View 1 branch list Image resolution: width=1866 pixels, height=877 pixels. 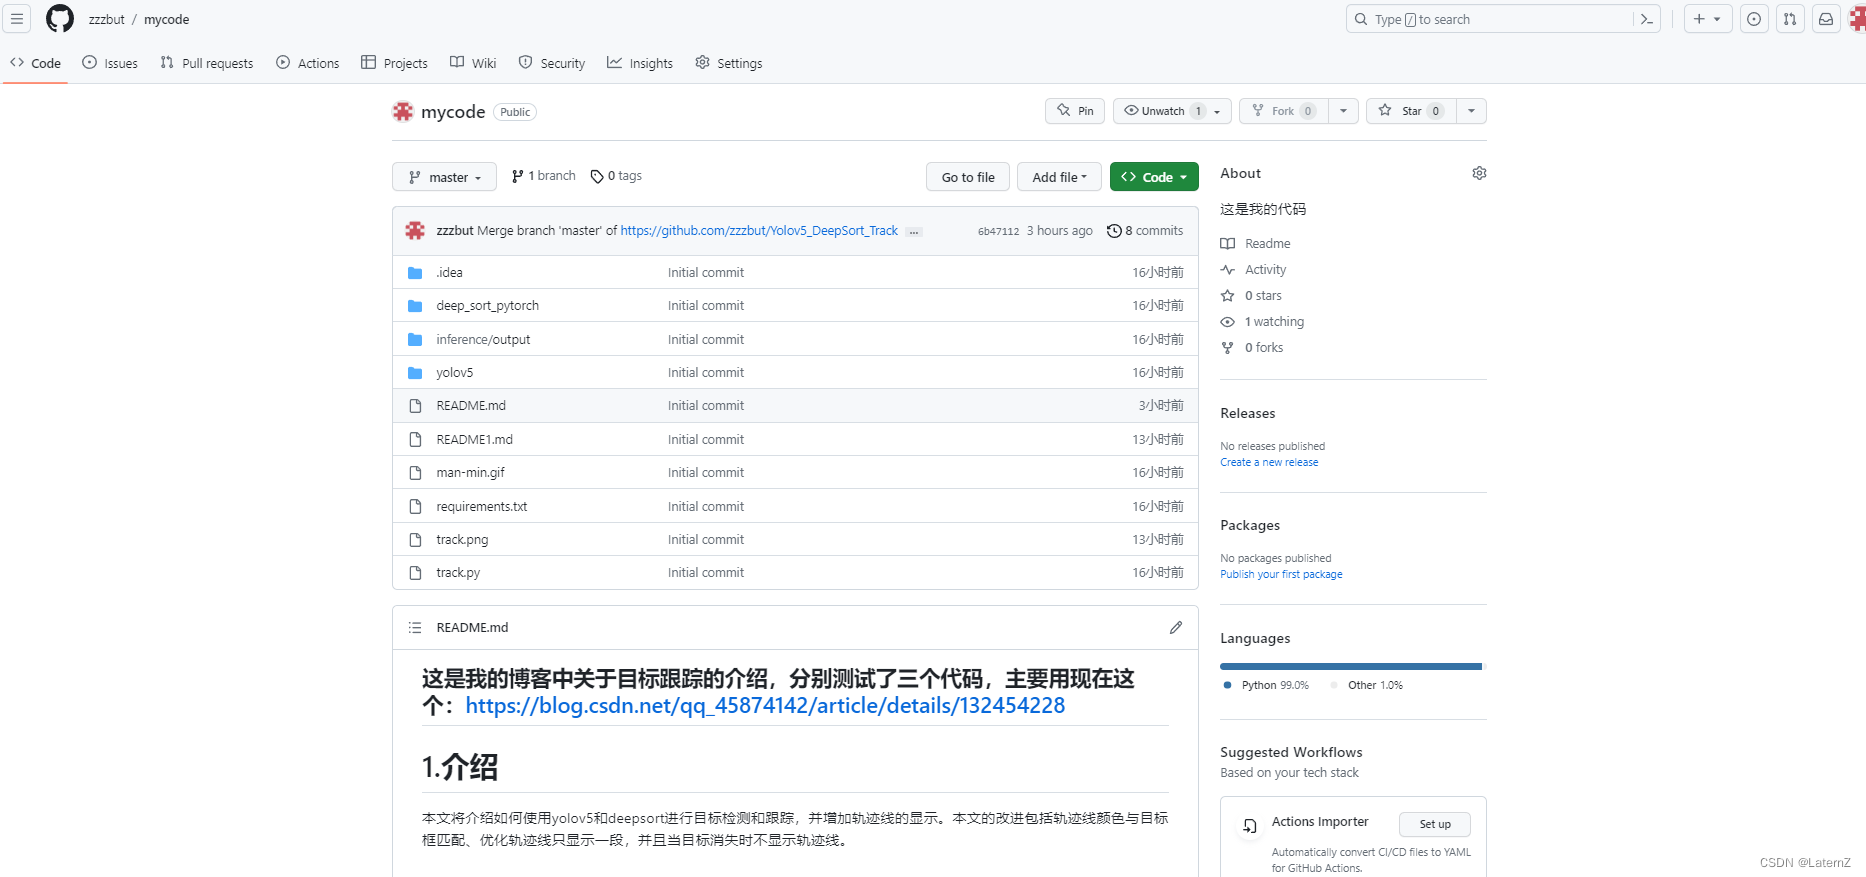(x=543, y=176)
